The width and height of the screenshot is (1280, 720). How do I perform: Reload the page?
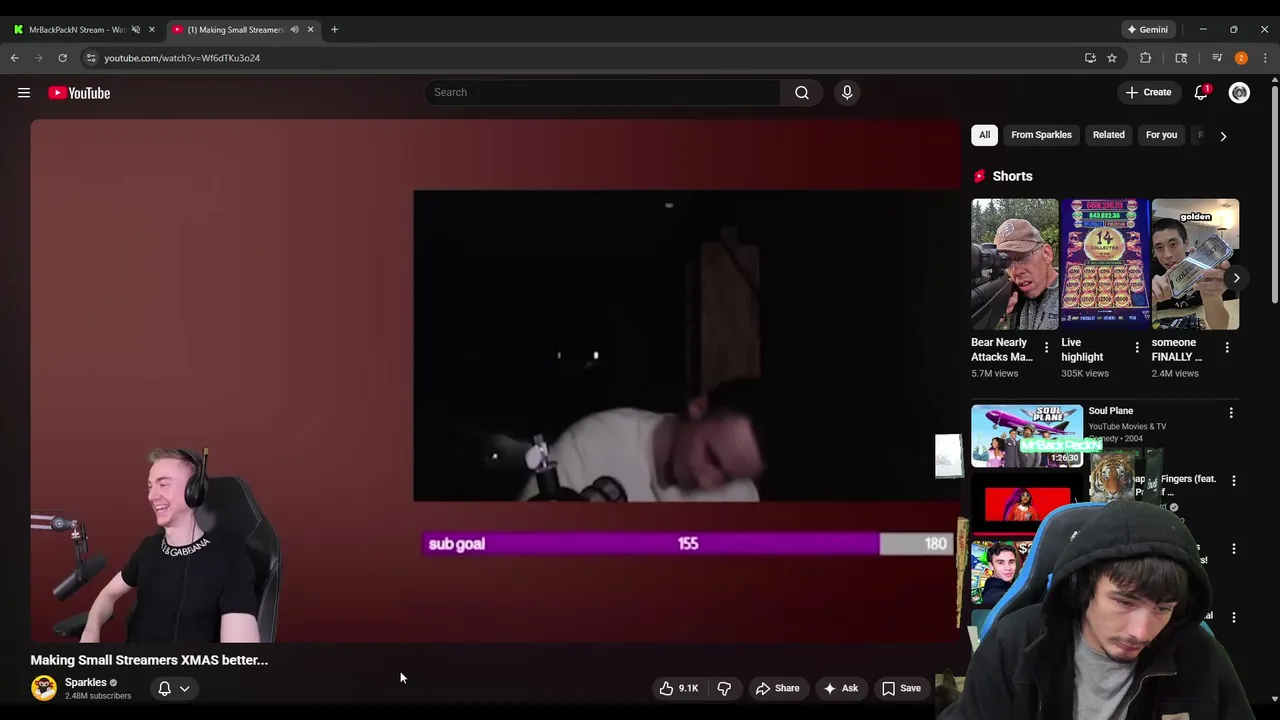62,58
